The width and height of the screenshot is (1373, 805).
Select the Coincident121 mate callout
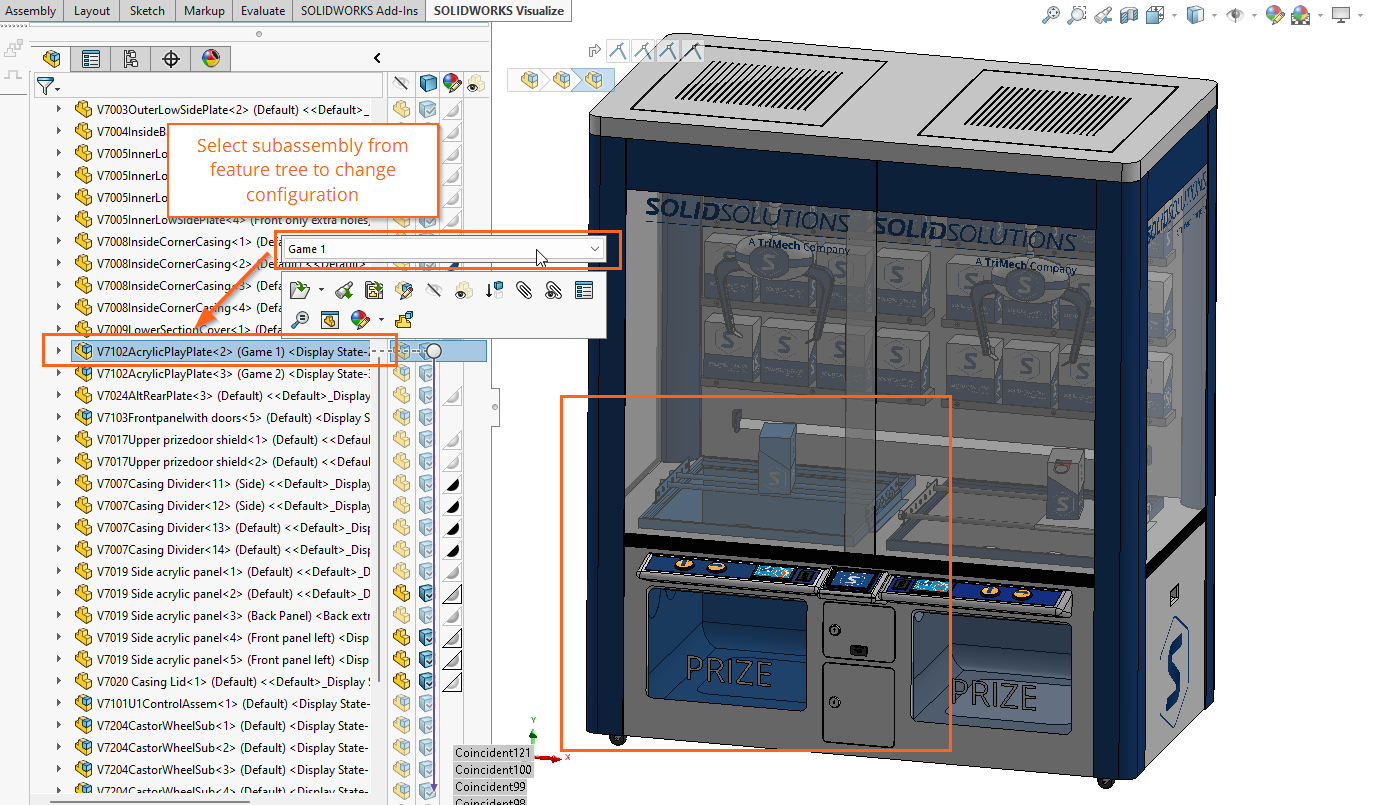(493, 752)
